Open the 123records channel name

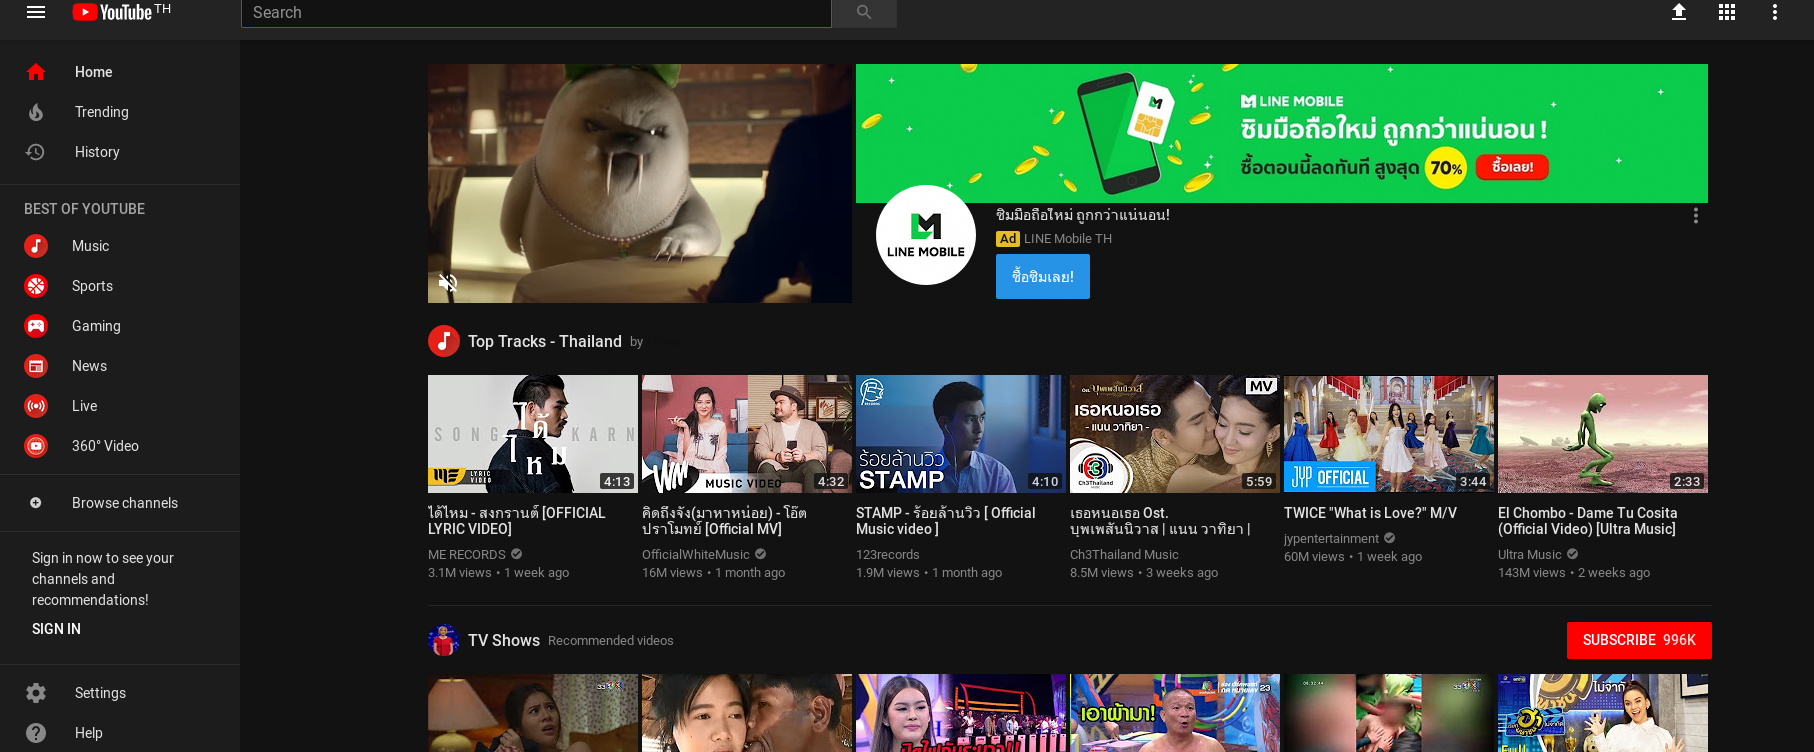click(888, 555)
